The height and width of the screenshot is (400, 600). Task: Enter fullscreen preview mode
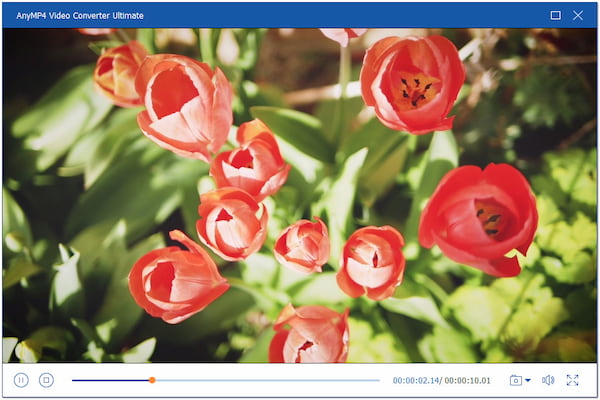[x=573, y=380]
